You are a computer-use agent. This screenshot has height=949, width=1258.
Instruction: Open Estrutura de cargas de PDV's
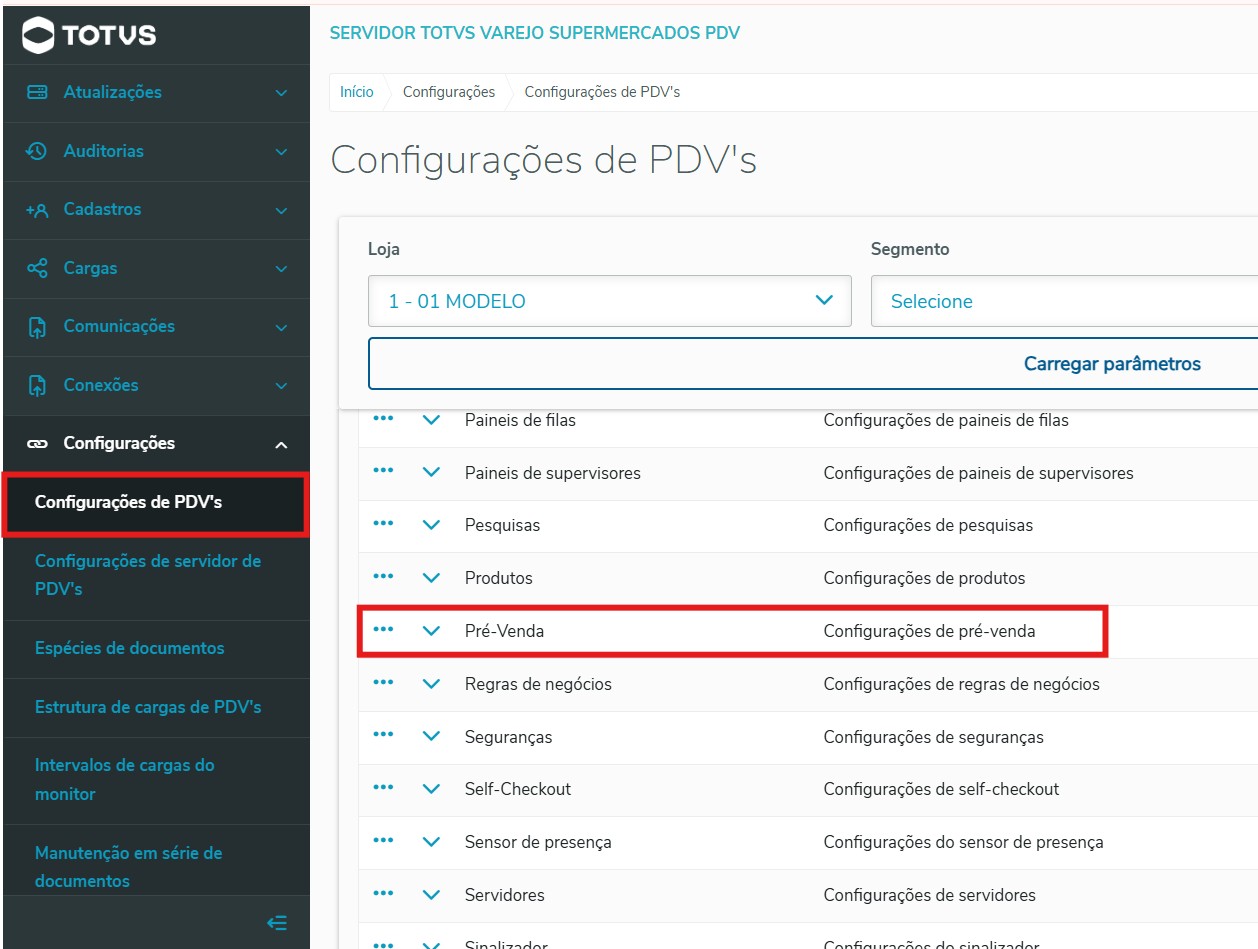pos(156,707)
